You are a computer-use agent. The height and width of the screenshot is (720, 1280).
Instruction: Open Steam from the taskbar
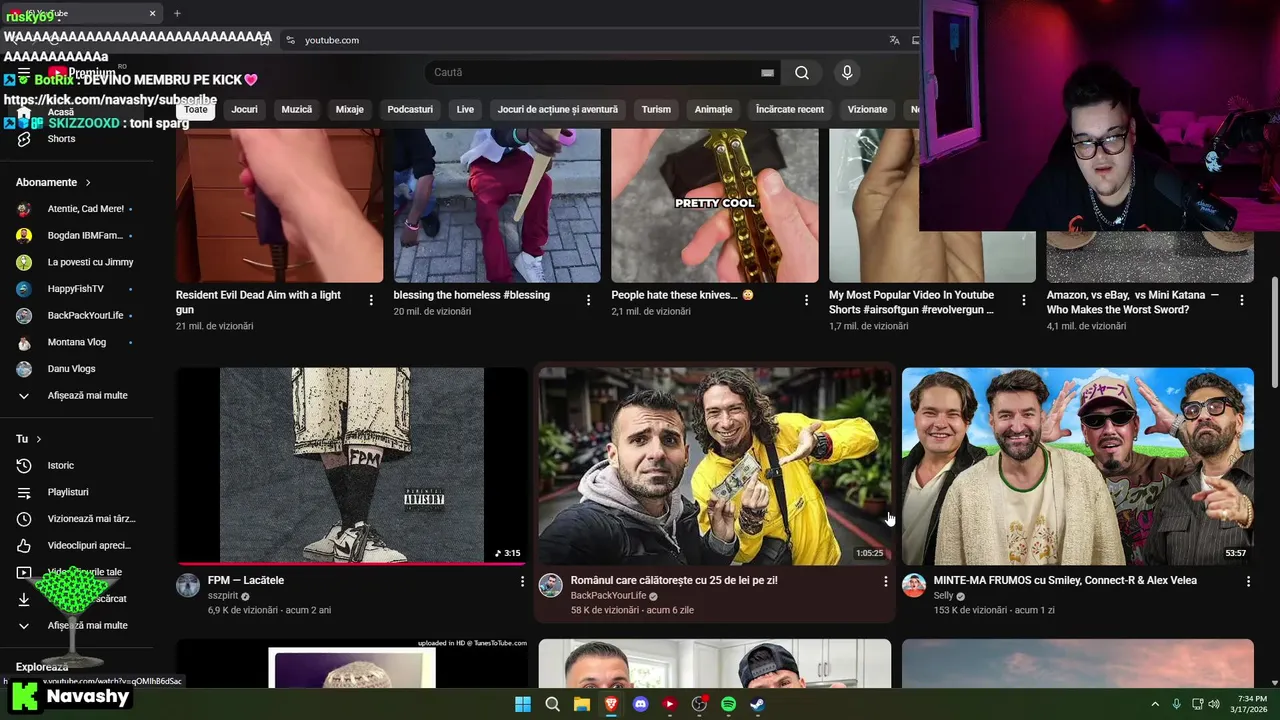click(758, 704)
